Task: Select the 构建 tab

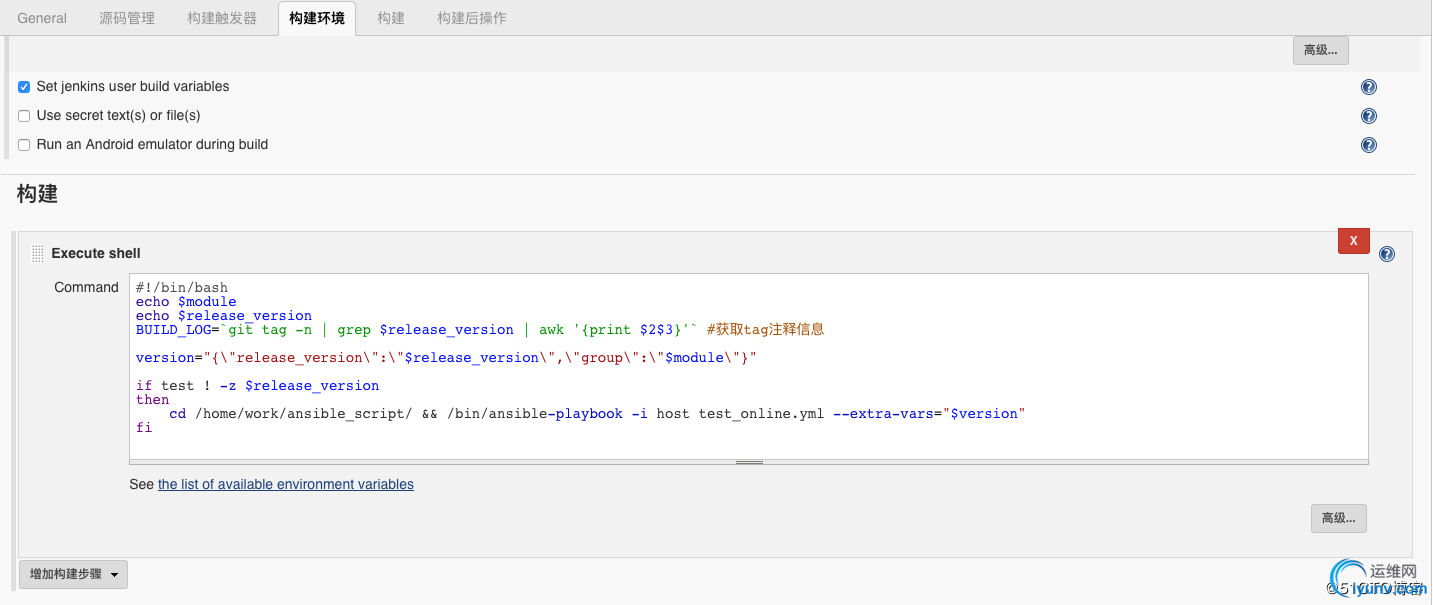Action: (391, 18)
